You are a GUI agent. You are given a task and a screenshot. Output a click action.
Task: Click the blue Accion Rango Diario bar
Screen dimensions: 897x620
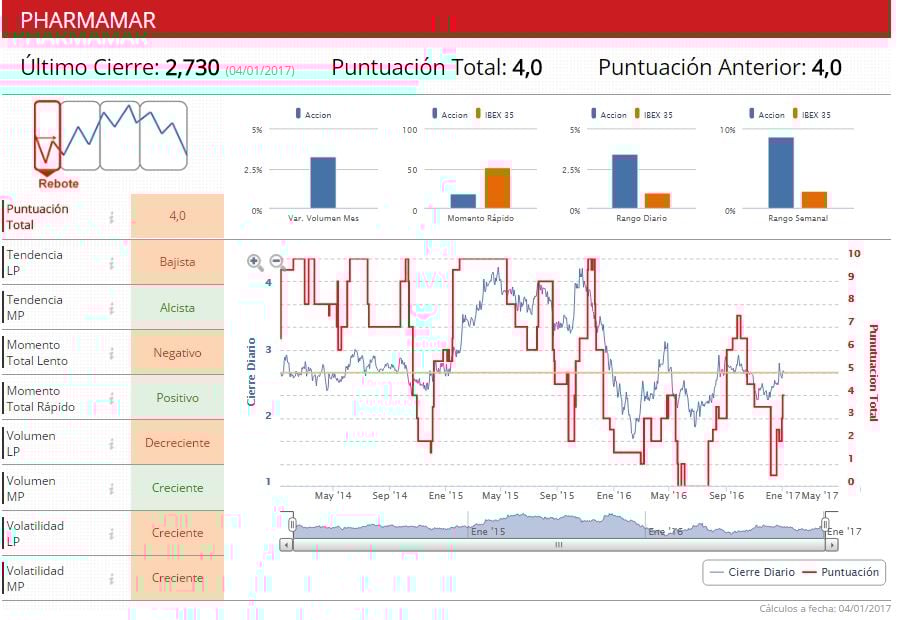(x=625, y=181)
